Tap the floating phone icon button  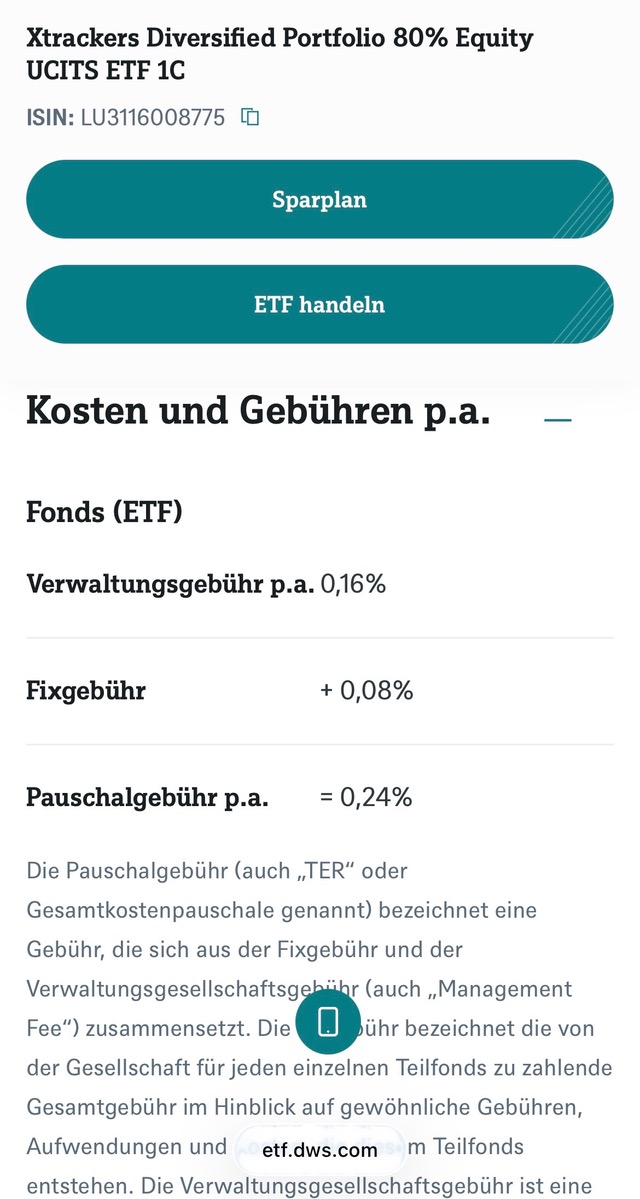pos(328,1022)
